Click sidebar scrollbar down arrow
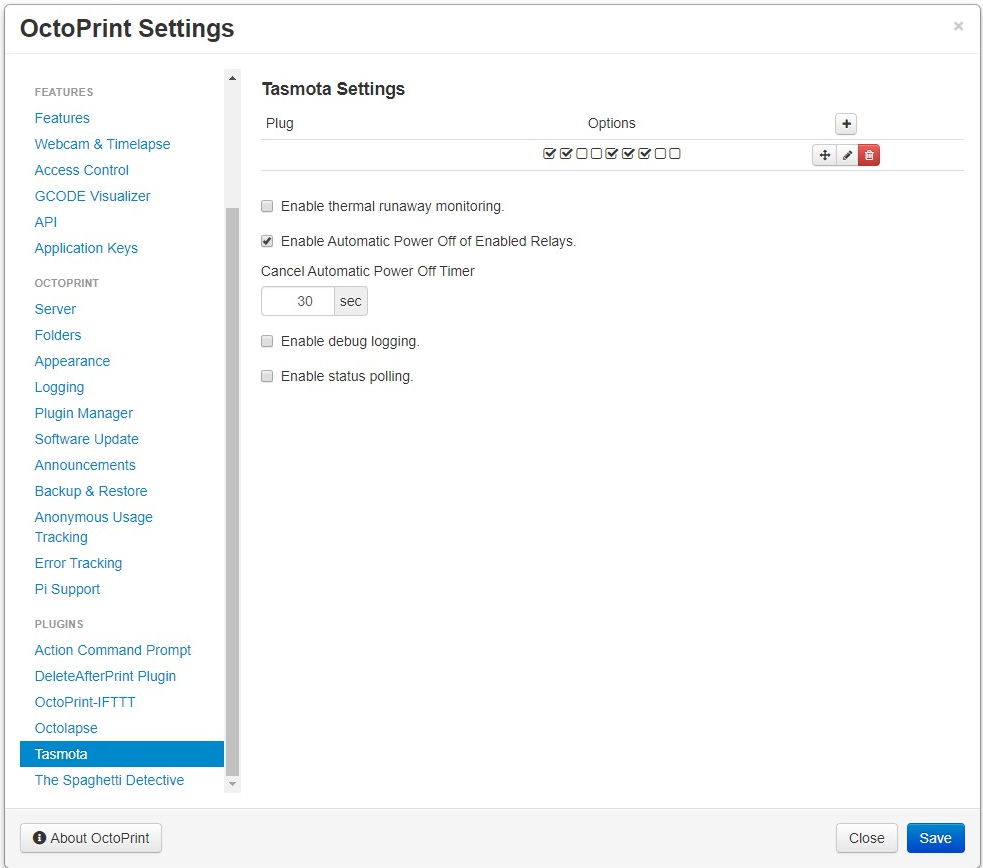 (233, 784)
